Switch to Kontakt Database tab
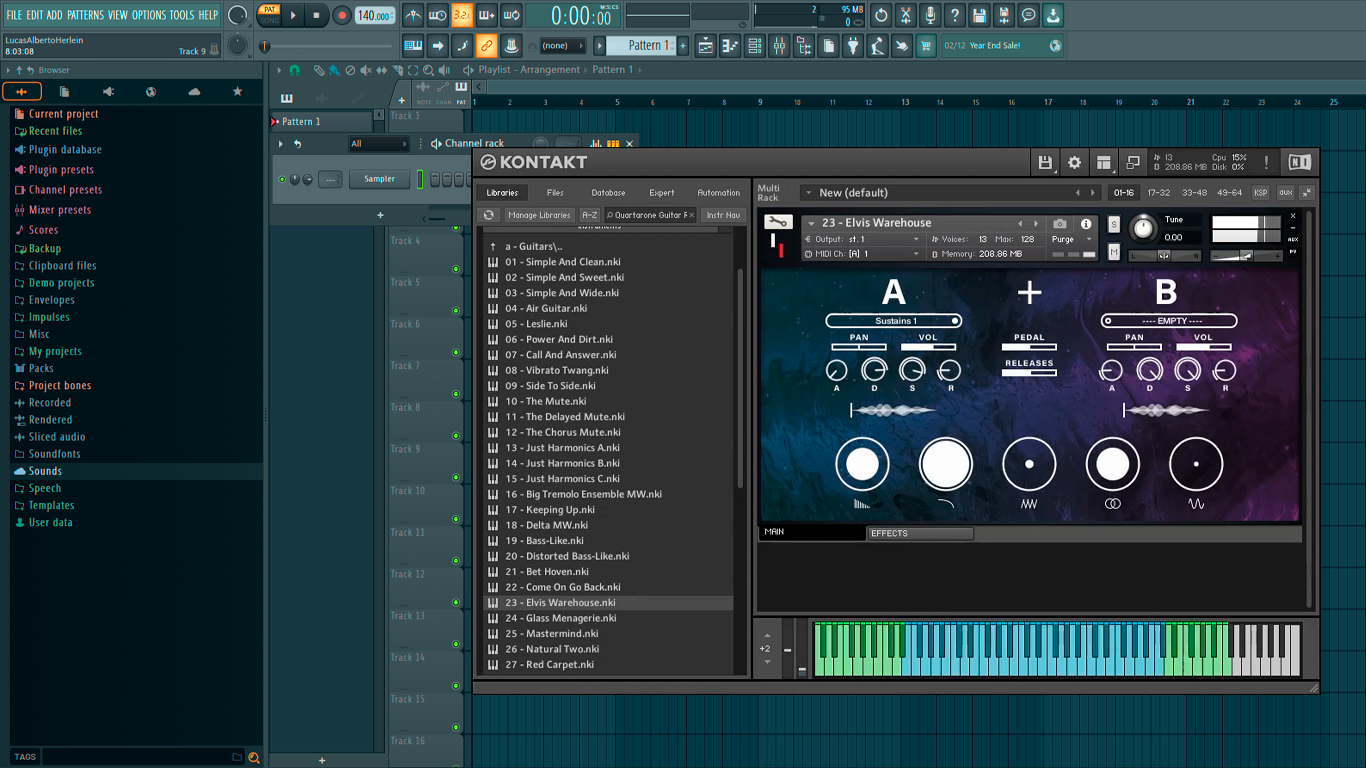The height and width of the screenshot is (768, 1366). [x=608, y=192]
